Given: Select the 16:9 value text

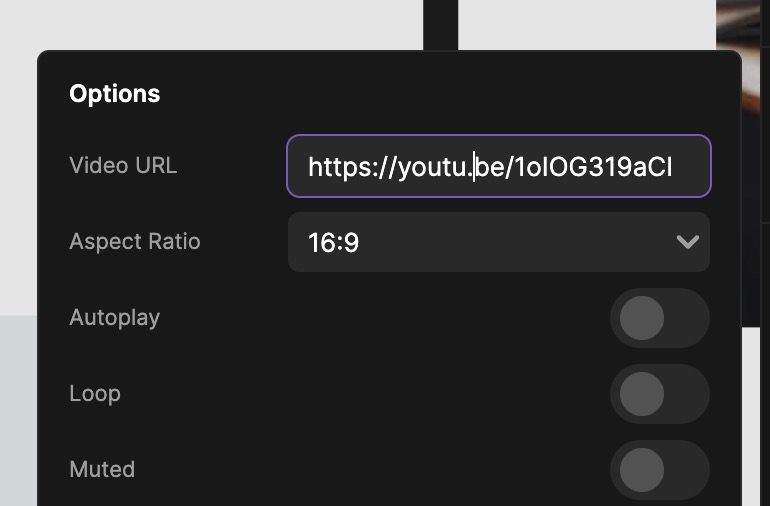Looking at the screenshot, I should point(333,242).
